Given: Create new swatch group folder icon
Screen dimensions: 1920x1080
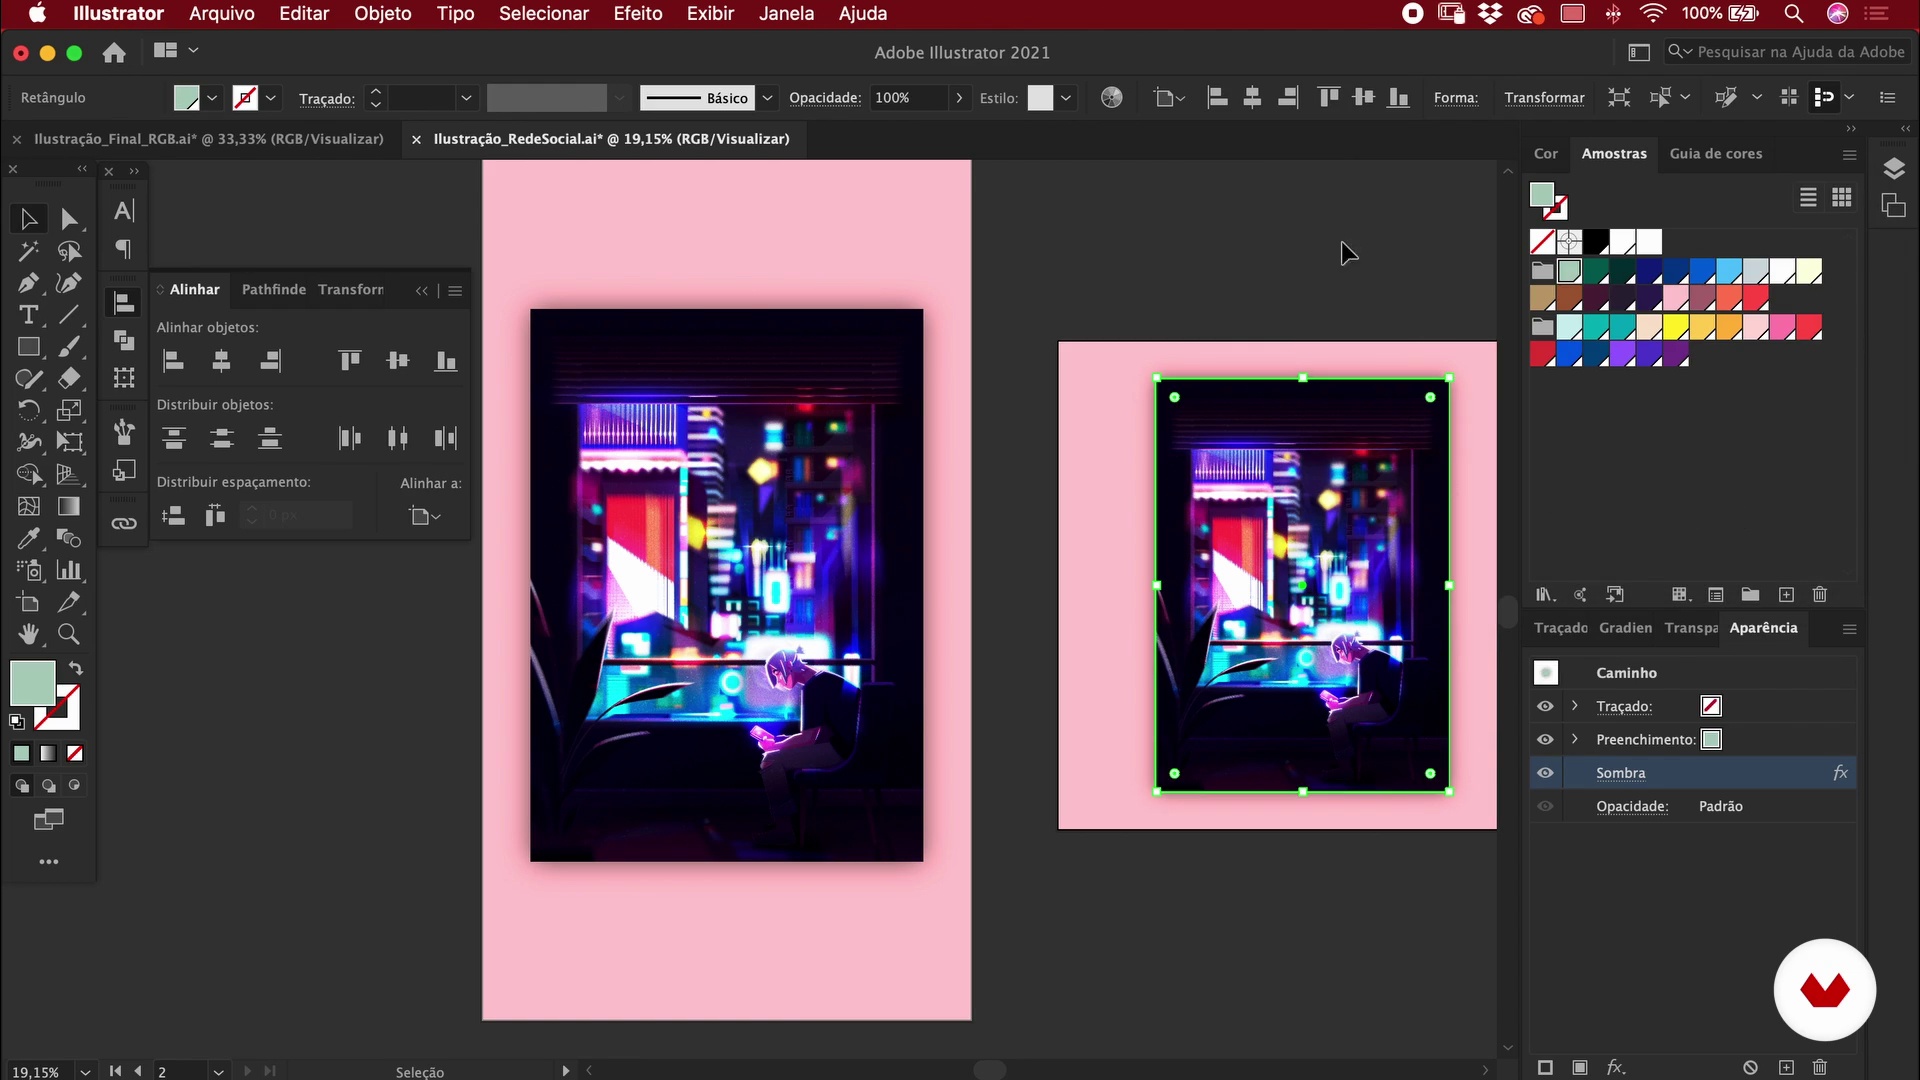Looking at the screenshot, I should tap(1750, 595).
